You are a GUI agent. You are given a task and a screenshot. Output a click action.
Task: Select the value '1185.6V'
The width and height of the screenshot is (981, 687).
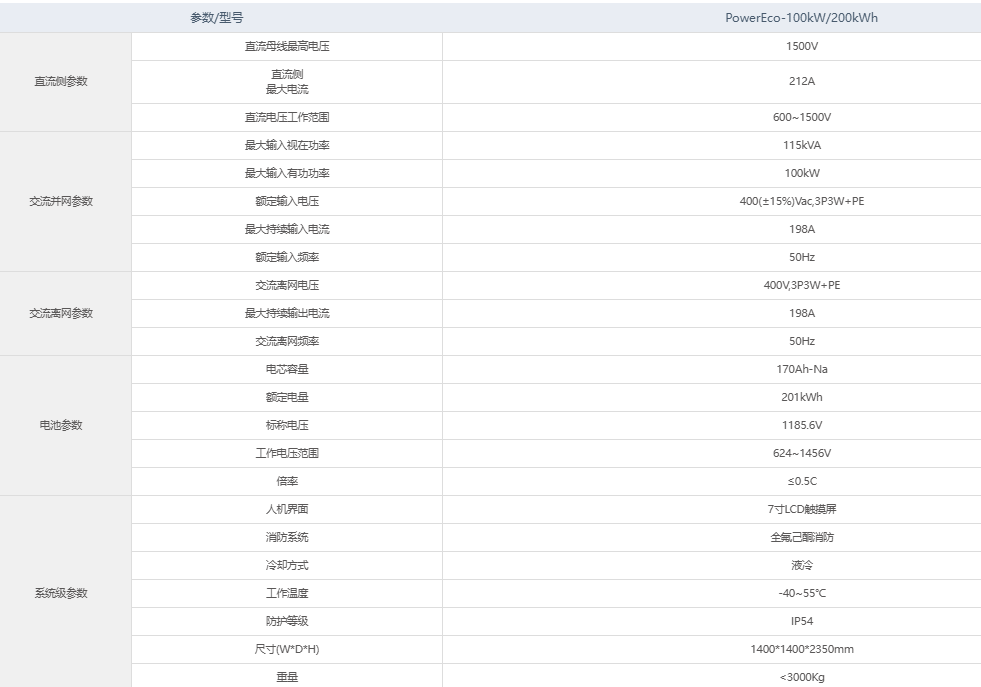802,425
